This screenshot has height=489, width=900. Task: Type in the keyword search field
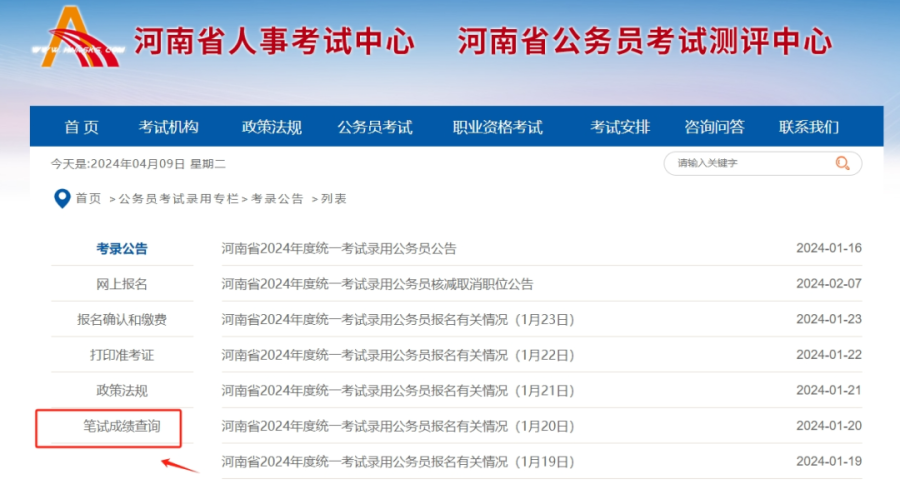pos(750,163)
